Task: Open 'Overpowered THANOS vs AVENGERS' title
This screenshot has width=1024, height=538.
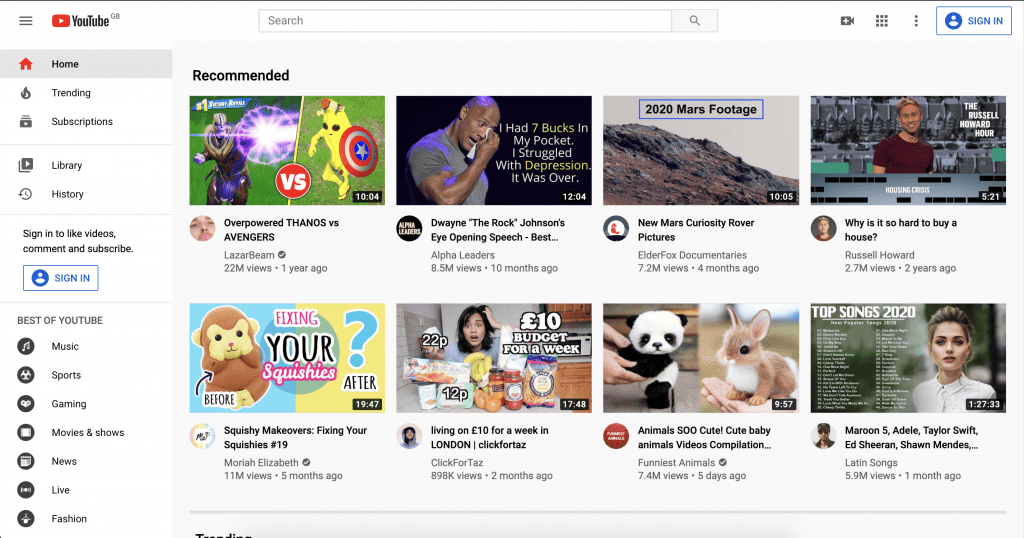Action: click(x=281, y=230)
